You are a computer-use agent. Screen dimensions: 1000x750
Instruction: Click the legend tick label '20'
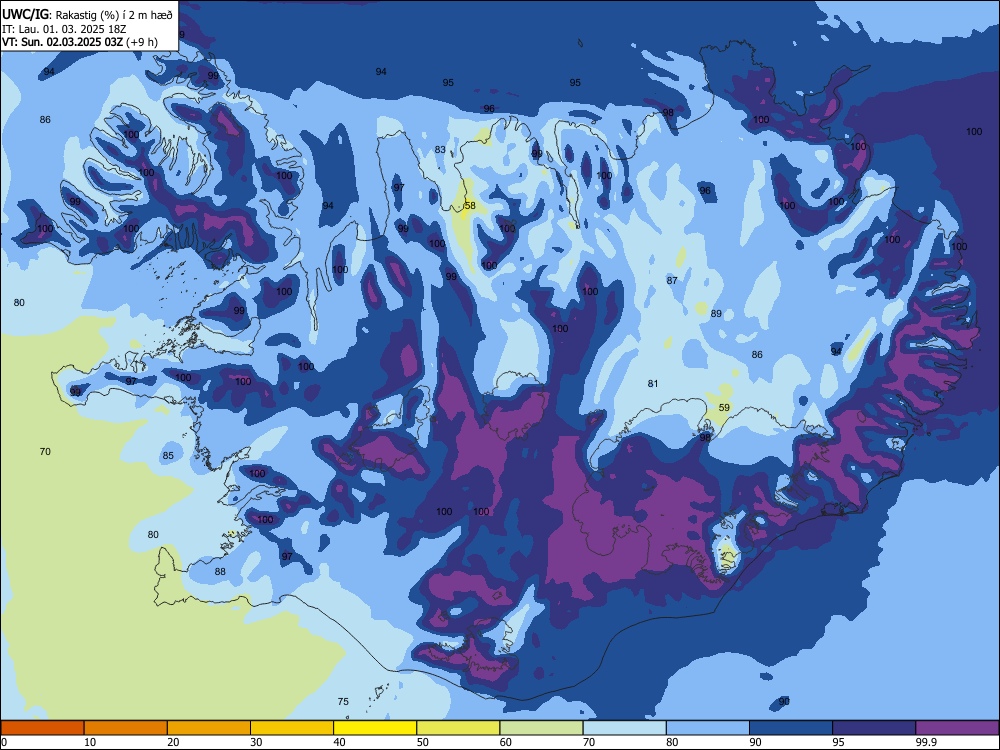click(x=173, y=742)
